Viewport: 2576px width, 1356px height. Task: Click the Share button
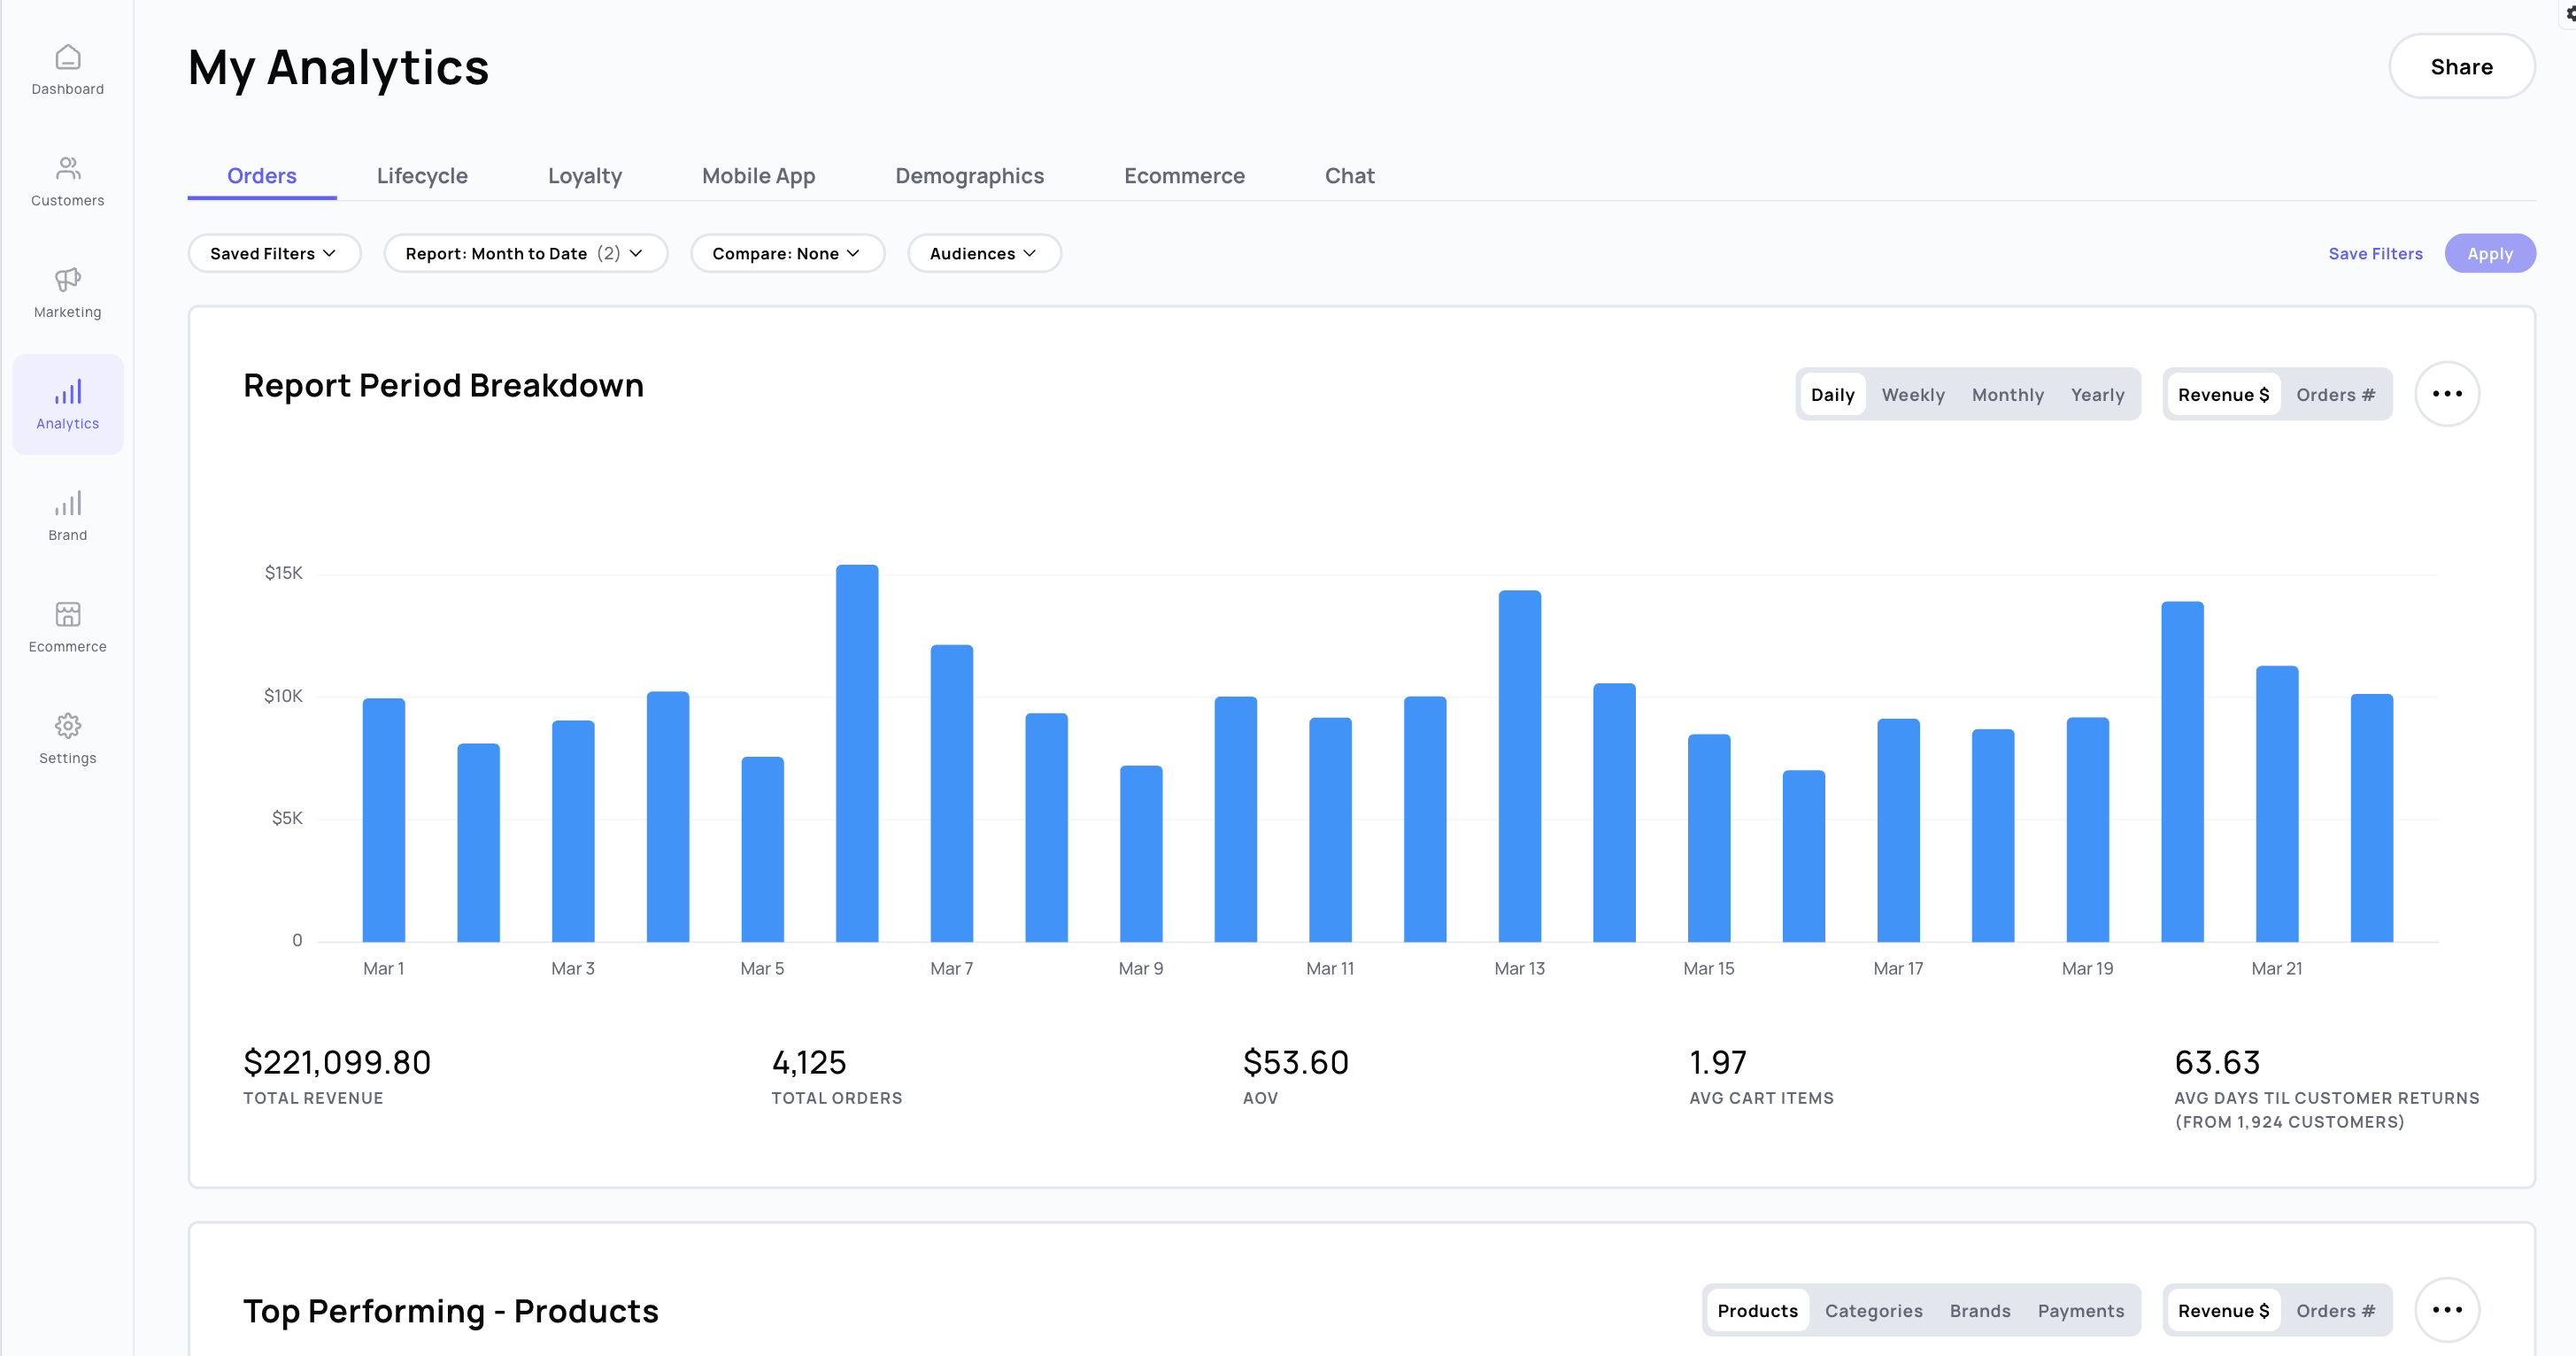pyautogui.click(x=2460, y=67)
